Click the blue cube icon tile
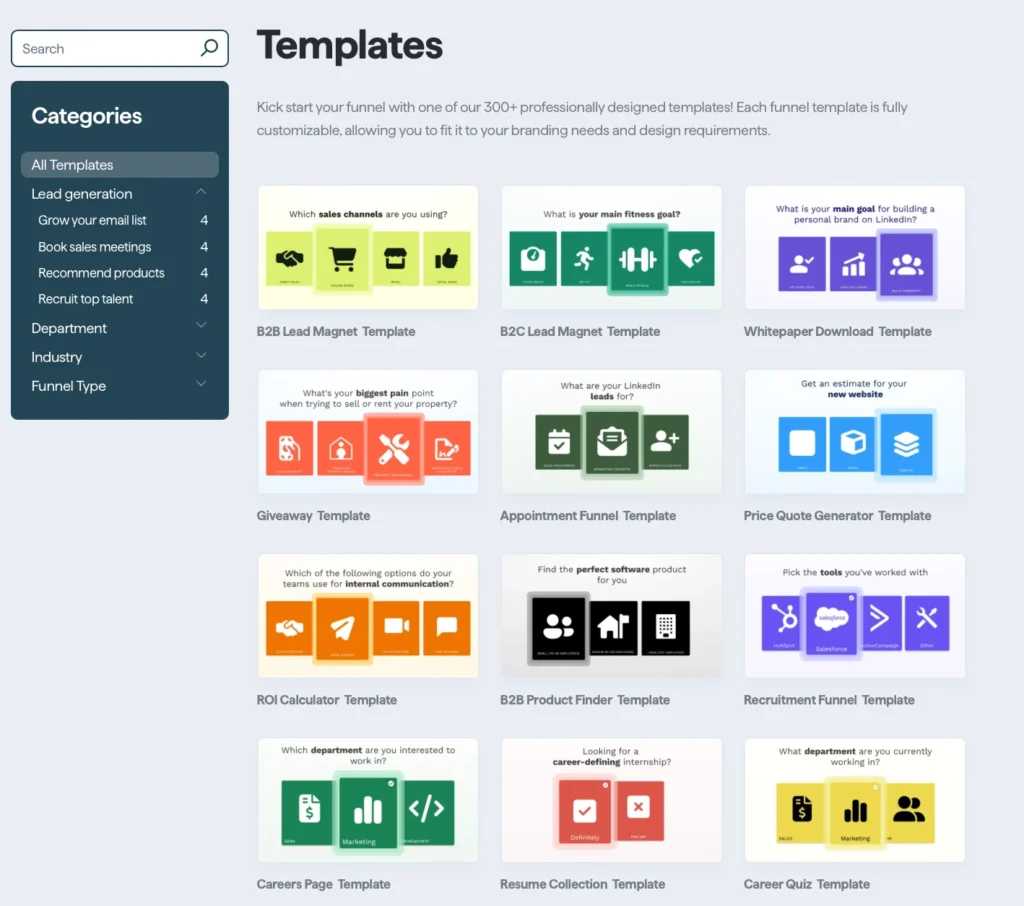This screenshot has height=906, width=1024. pos(853,444)
